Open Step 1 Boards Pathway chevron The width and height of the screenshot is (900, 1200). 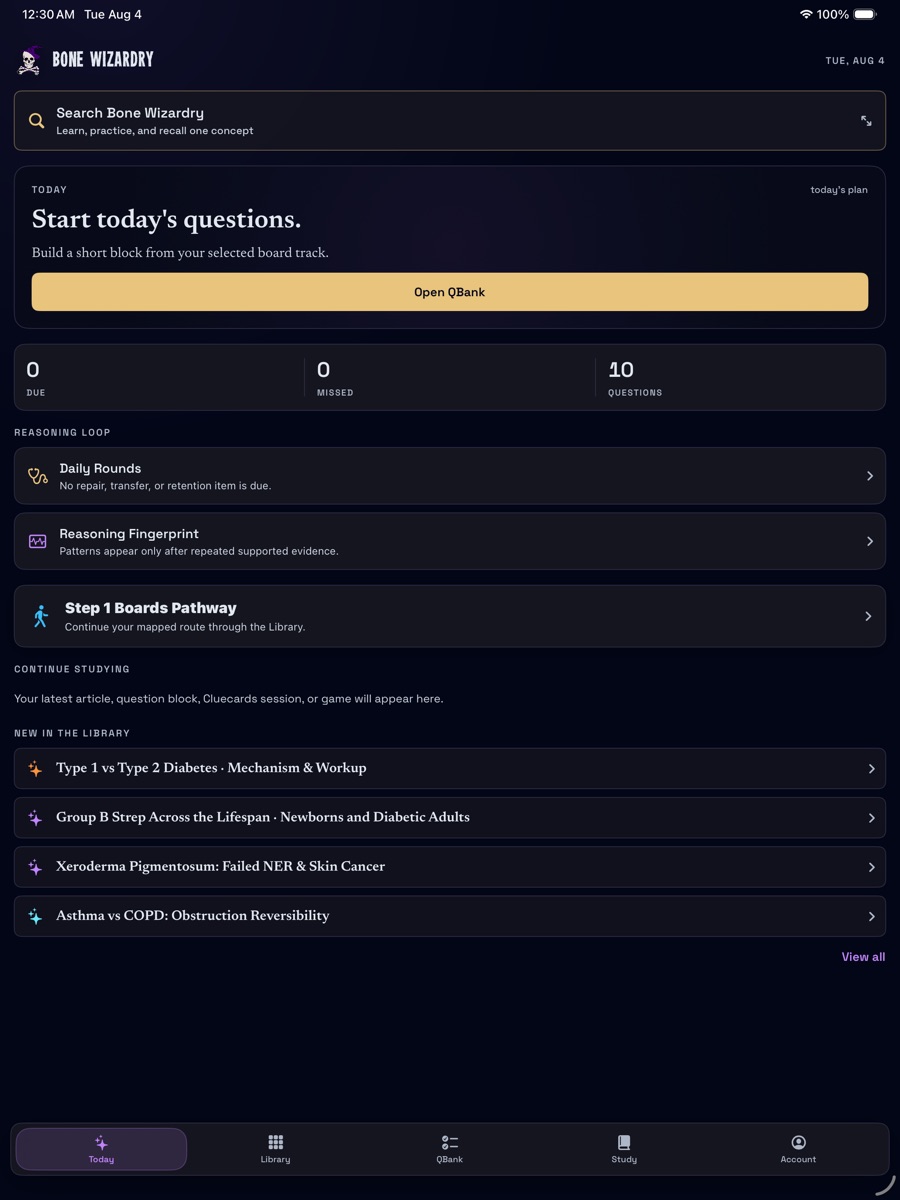pos(868,616)
